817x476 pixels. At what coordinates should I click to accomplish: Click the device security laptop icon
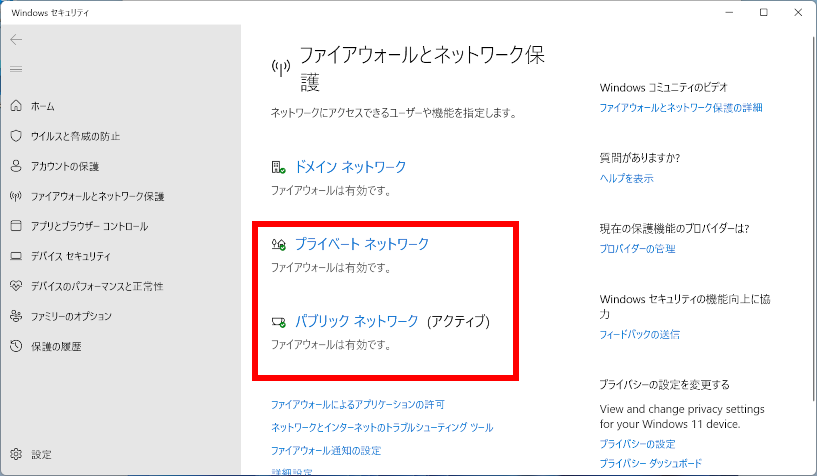pos(16,256)
